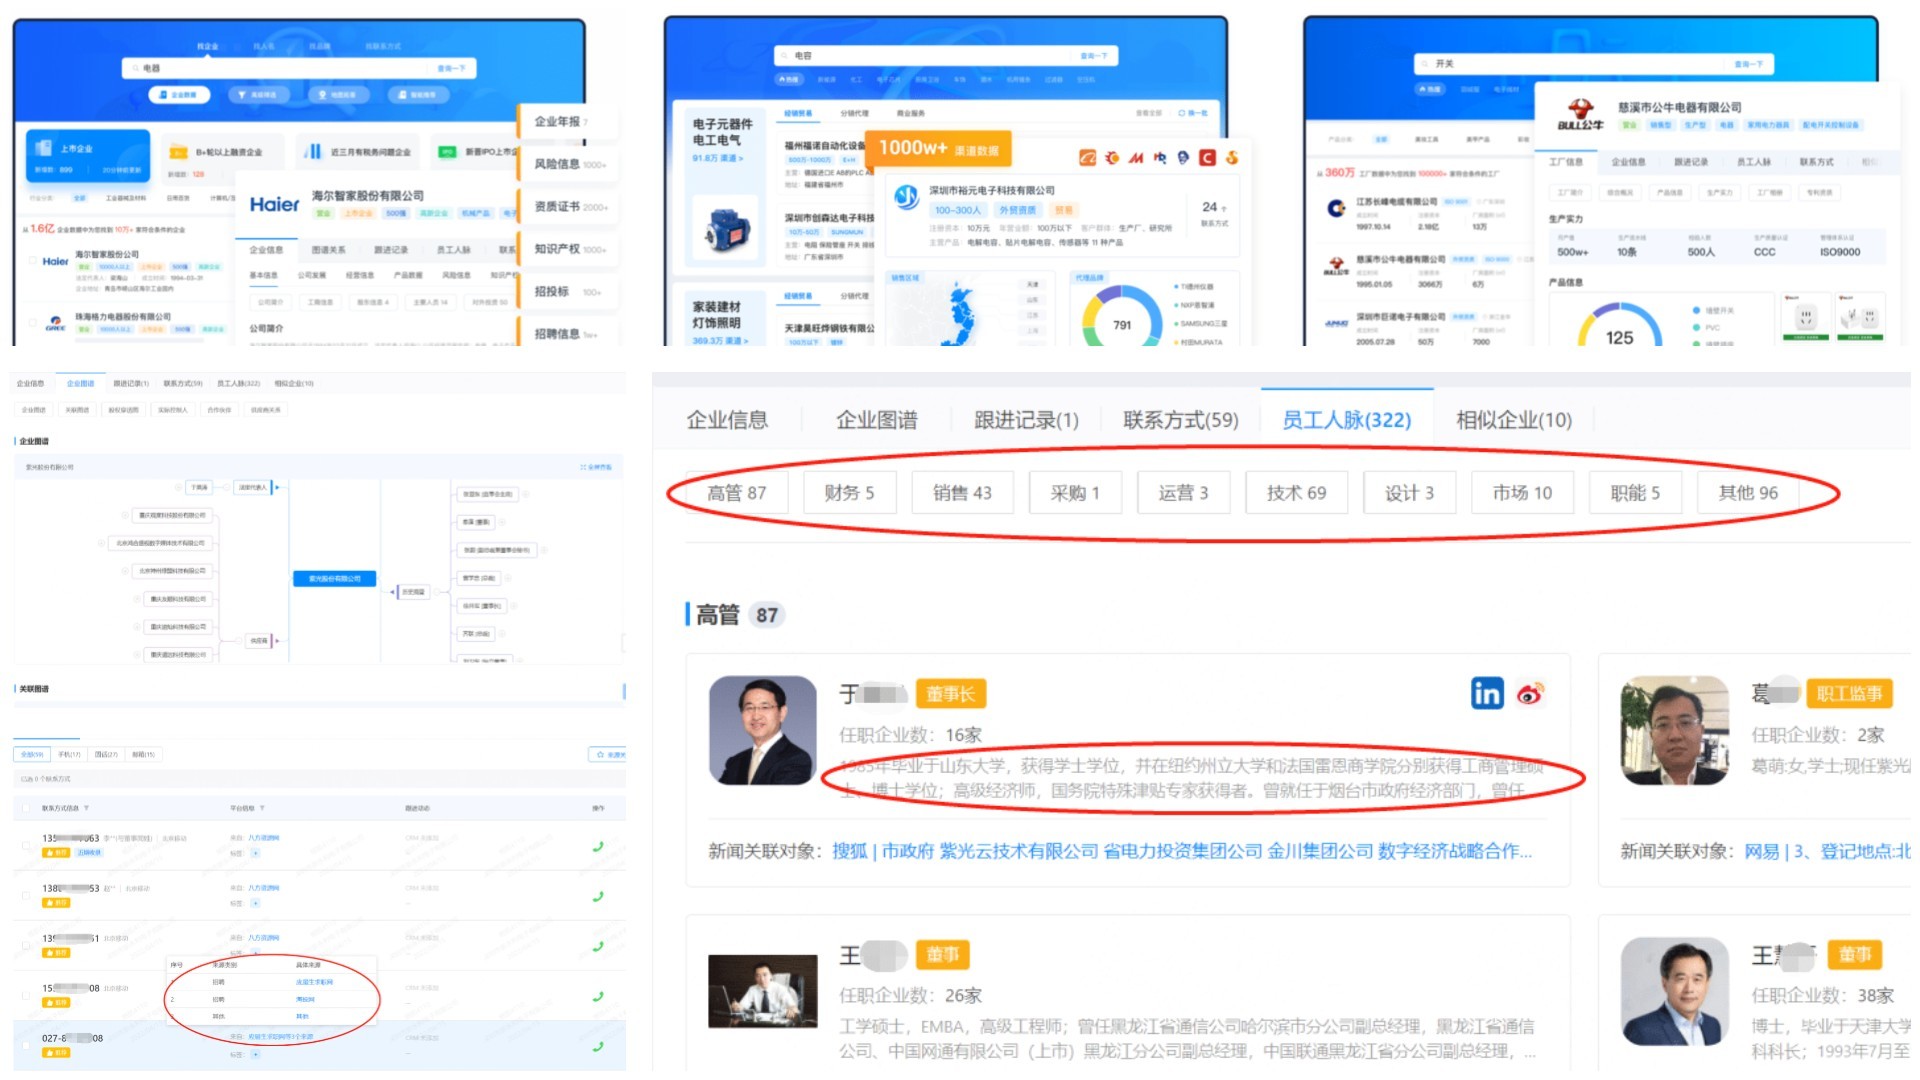Image resolution: width=1920 pixels, height=1080 pixels.
Task: Open portrait photo of 王 董事 with 26家
Action: click(762, 991)
